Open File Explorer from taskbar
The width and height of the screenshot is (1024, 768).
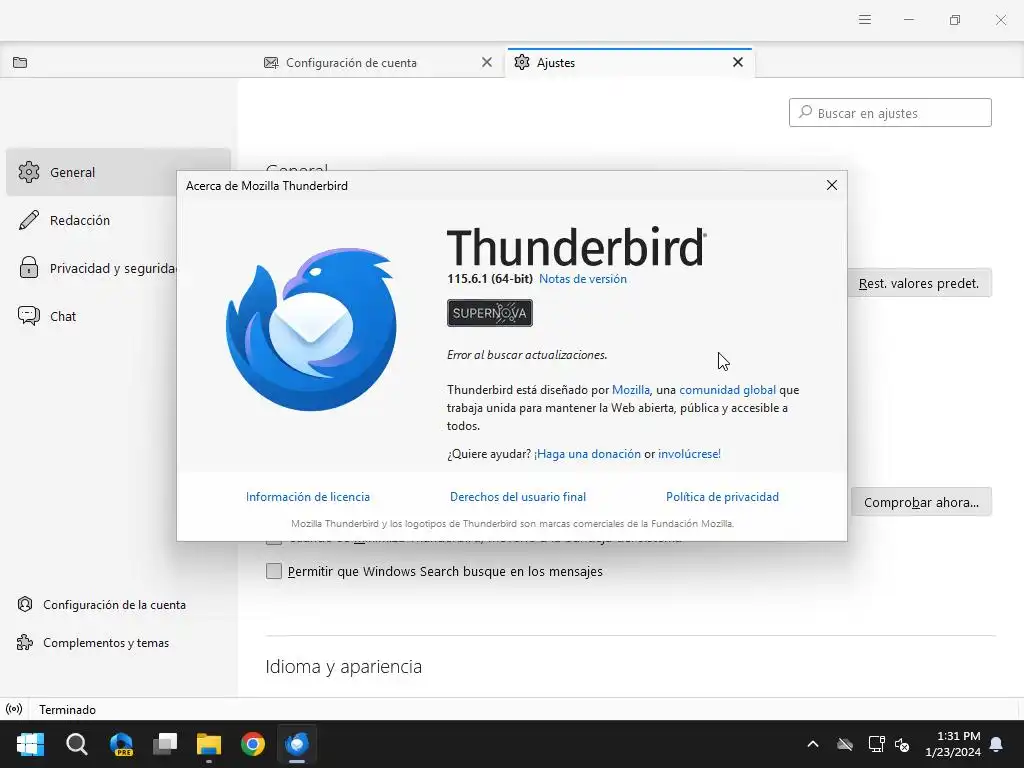[209, 744]
